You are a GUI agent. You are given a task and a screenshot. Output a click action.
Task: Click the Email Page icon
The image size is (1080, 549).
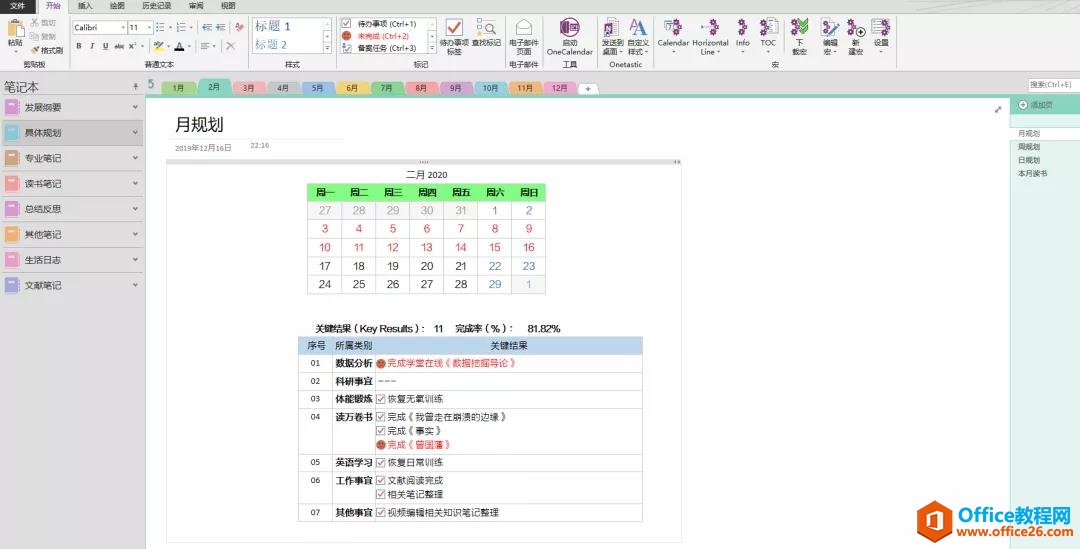tap(523, 28)
